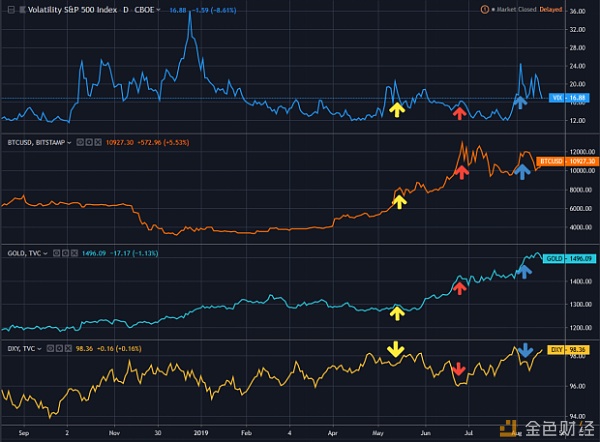This screenshot has height=442, width=600.
Task: Click the Sep label on the time axis
Action: [x=24, y=433]
